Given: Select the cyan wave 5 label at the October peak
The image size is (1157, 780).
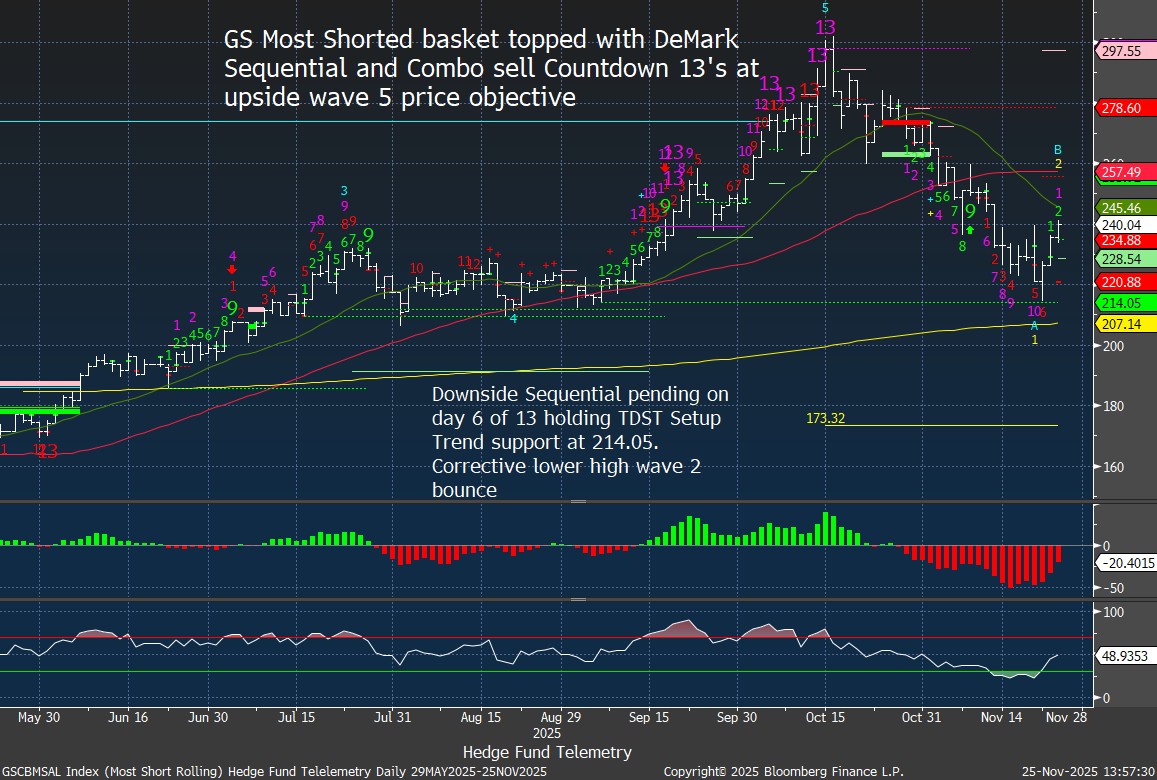Looking at the screenshot, I should coord(825,8).
